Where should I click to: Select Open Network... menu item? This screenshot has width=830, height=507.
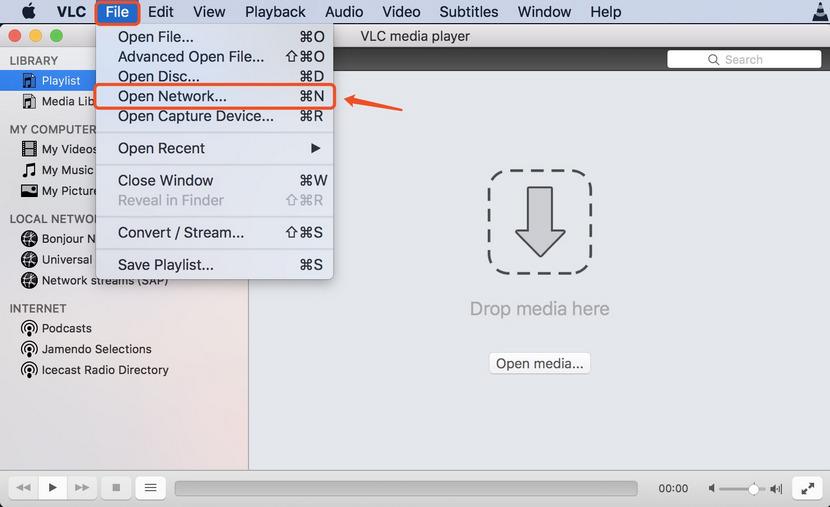pyautogui.click(x=214, y=96)
